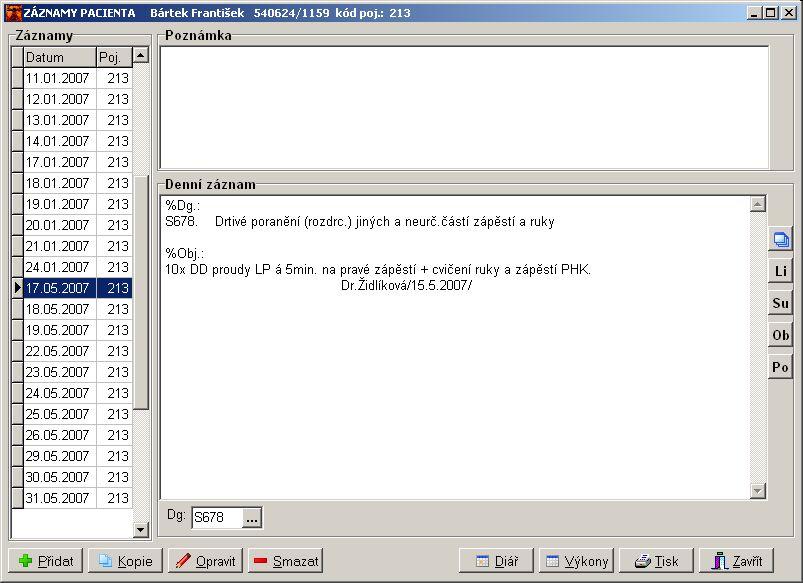Click the %Obj.: line in the daily record
This screenshot has width=803, height=583.
[184, 254]
